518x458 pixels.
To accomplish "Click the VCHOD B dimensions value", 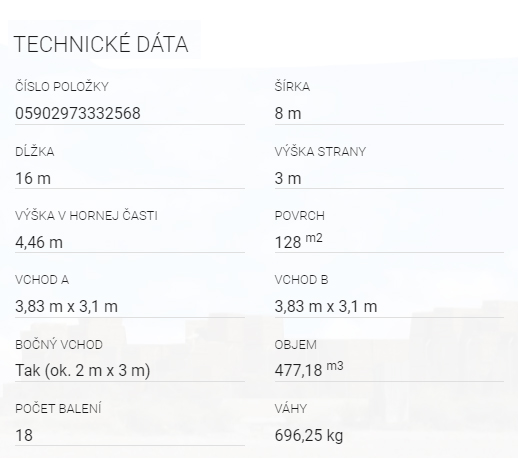I will click(x=326, y=306).
